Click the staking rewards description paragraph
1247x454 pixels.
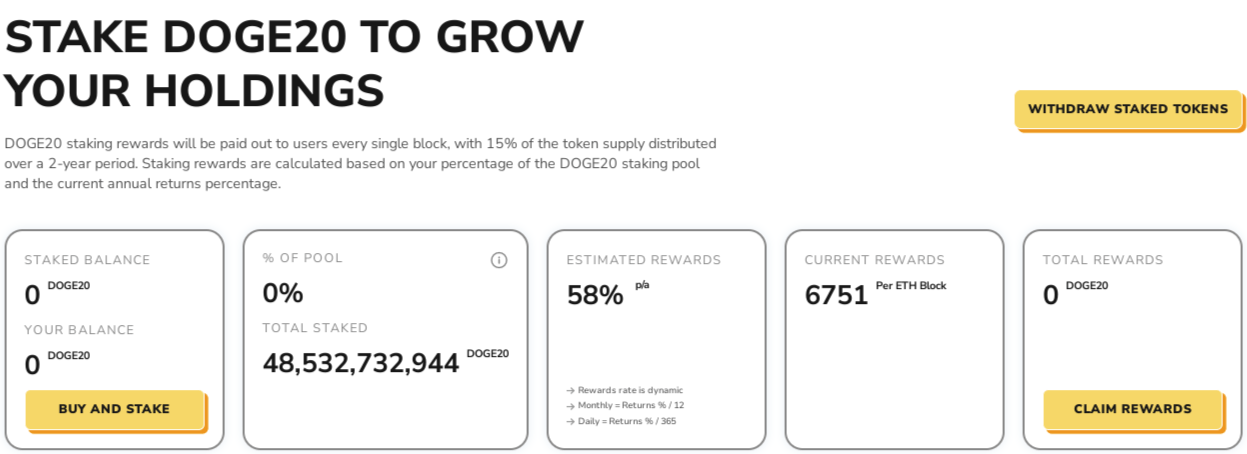tap(361, 164)
